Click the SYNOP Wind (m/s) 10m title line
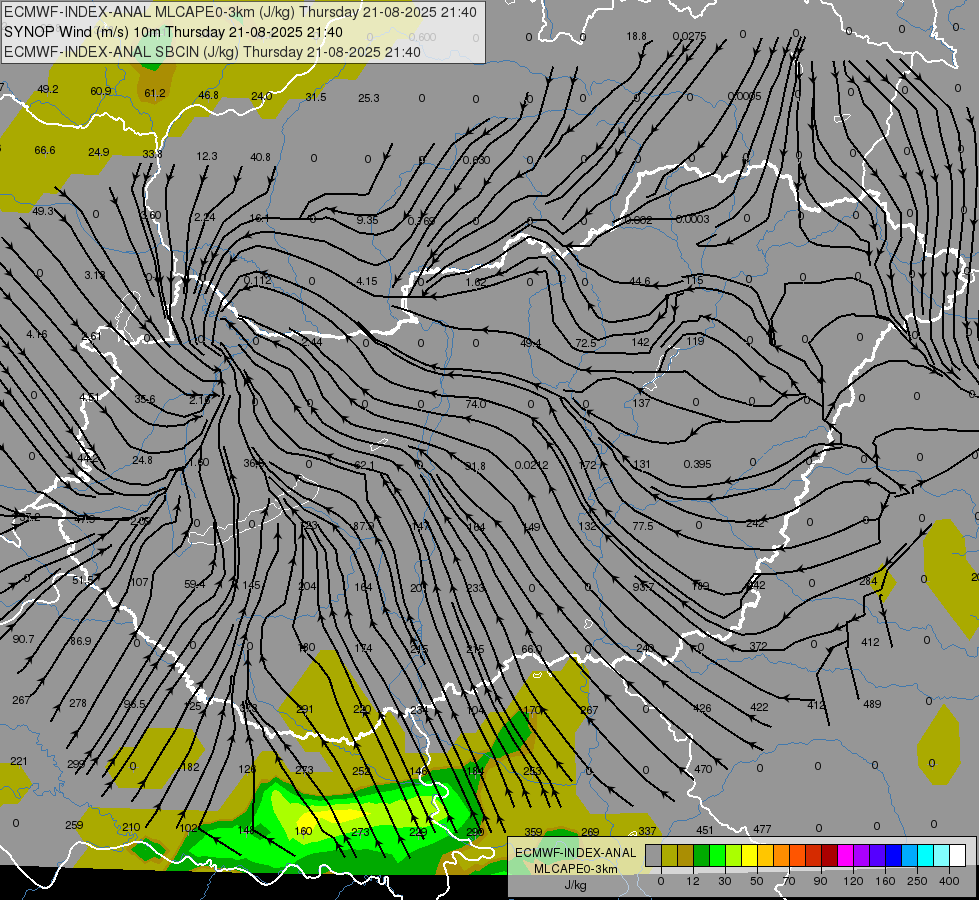The image size is (979, 900). 173,32
